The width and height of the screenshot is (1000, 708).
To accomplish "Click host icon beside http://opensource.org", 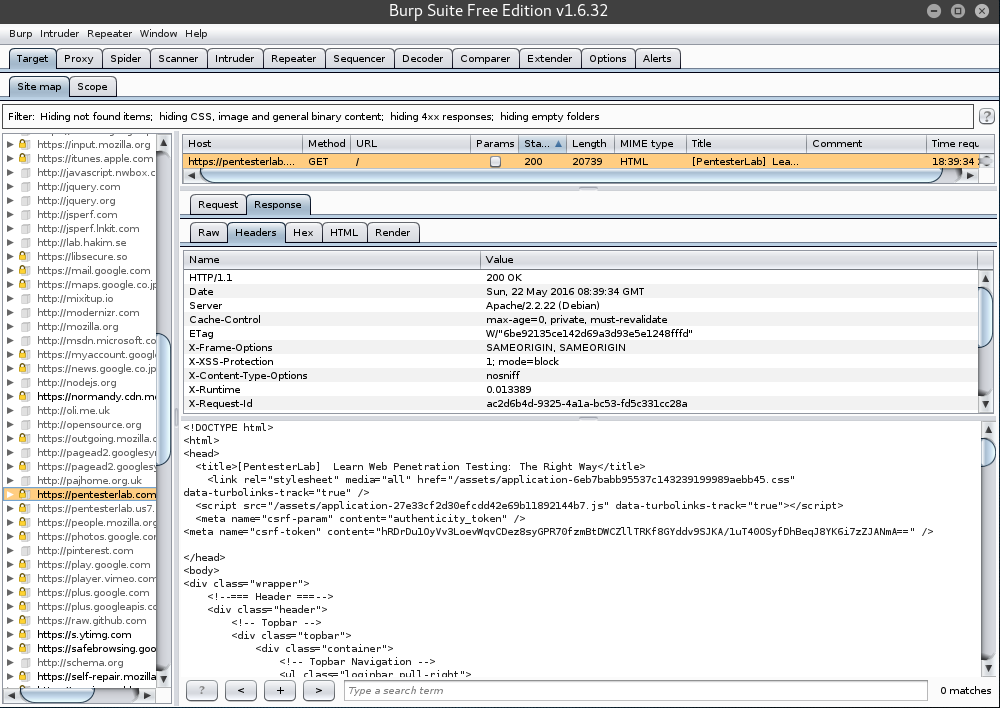I will [x=24, y=425].
